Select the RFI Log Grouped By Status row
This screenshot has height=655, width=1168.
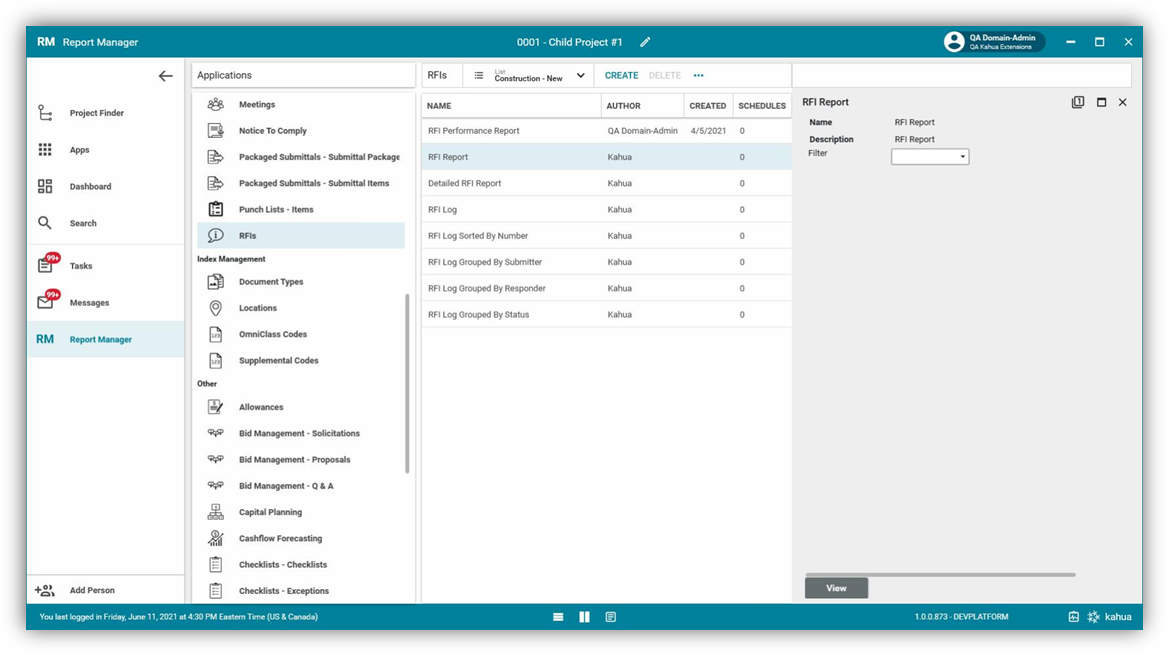[x=479, y=315]
